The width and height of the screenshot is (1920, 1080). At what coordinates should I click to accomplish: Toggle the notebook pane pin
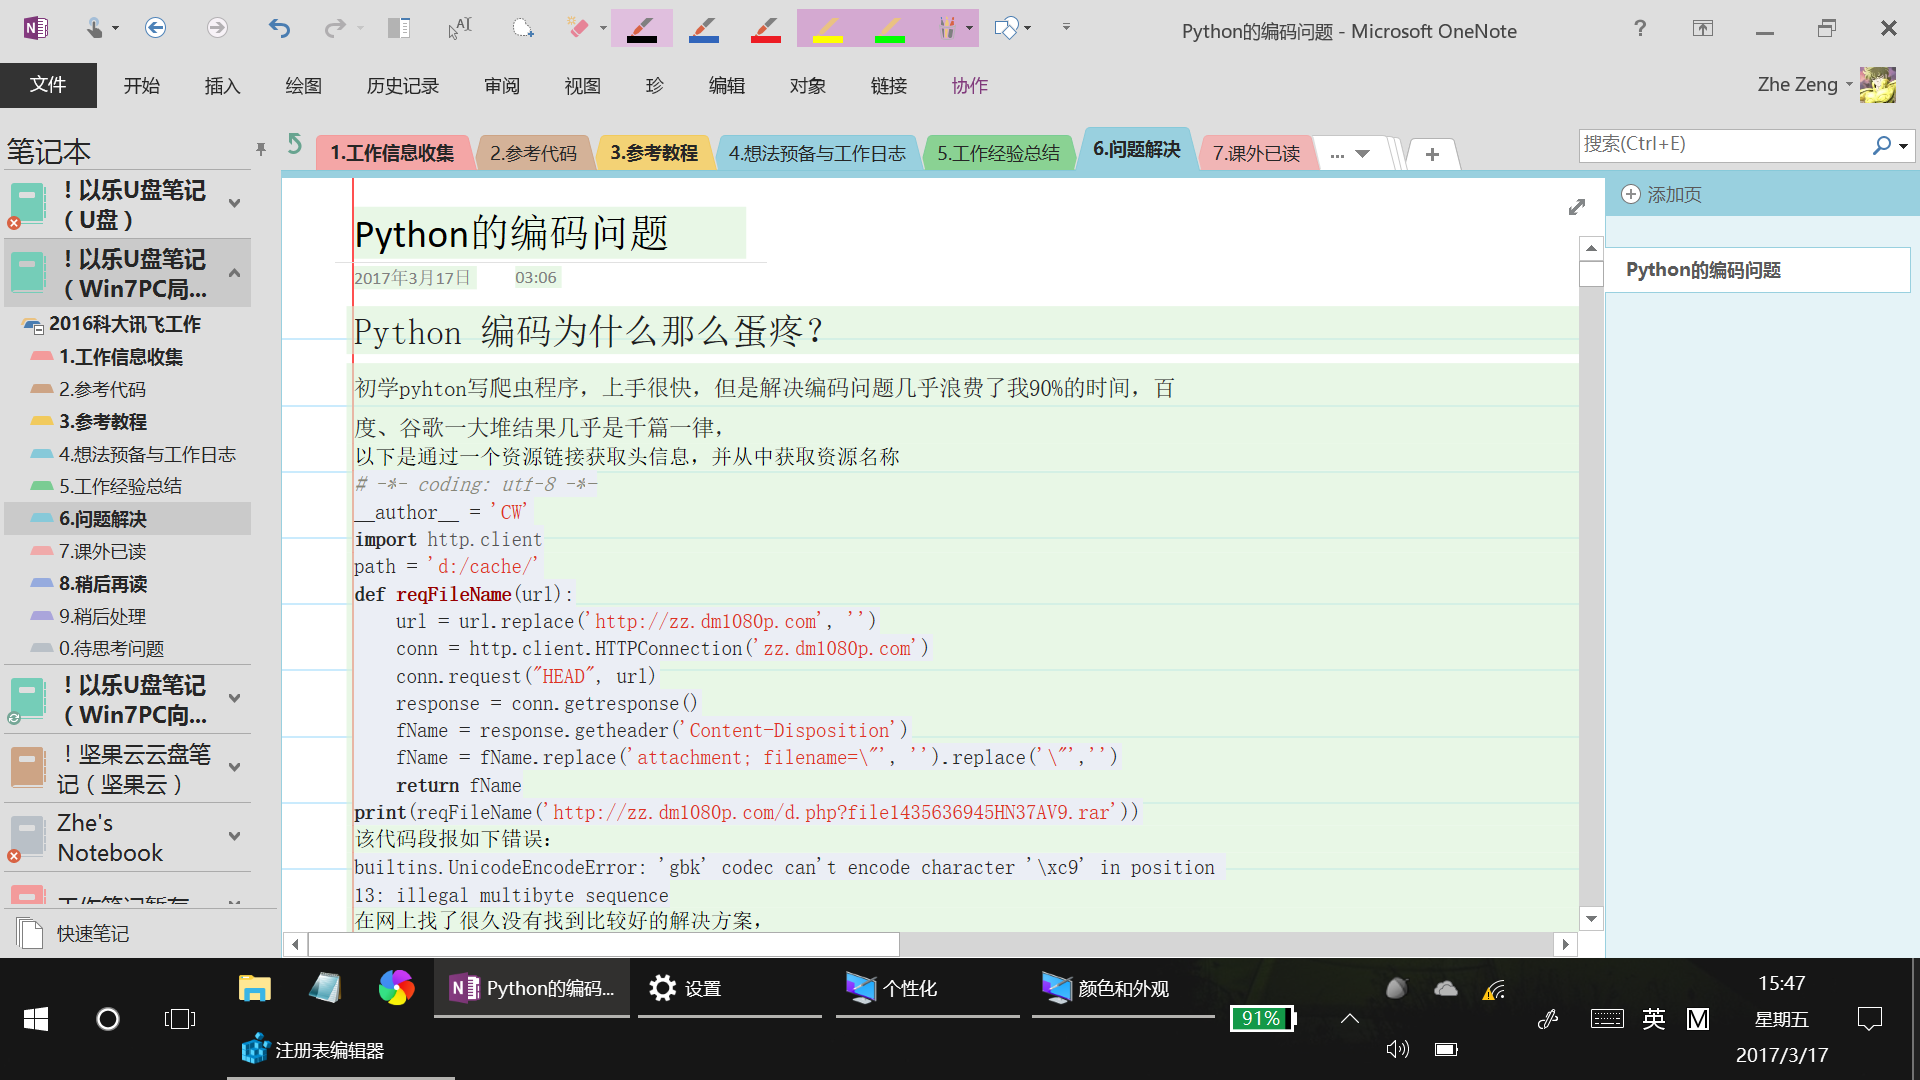261,149
